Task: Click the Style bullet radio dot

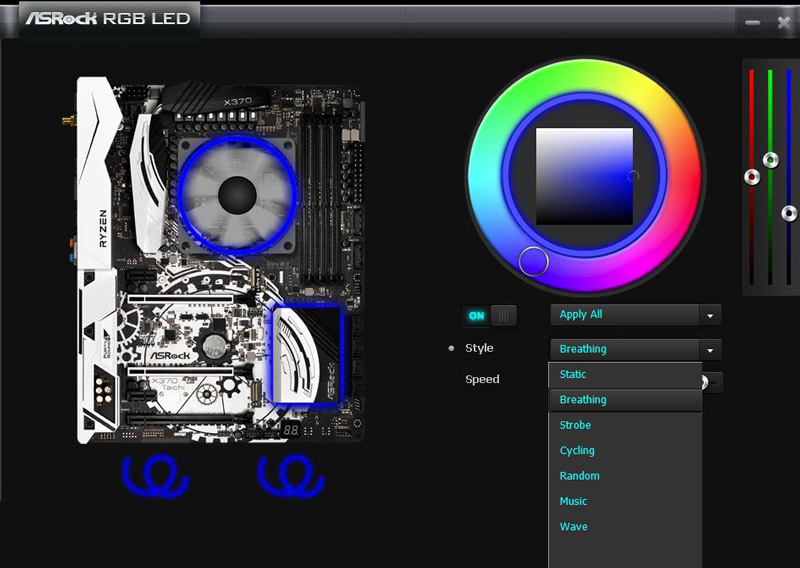Action: click(x=451, y=349)
